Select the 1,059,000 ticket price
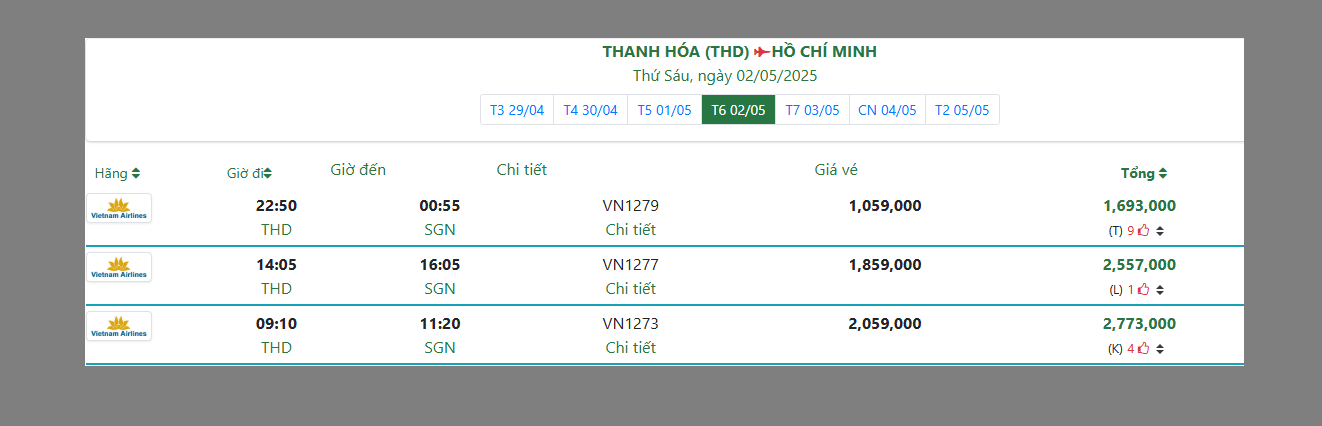 [884, 206]
